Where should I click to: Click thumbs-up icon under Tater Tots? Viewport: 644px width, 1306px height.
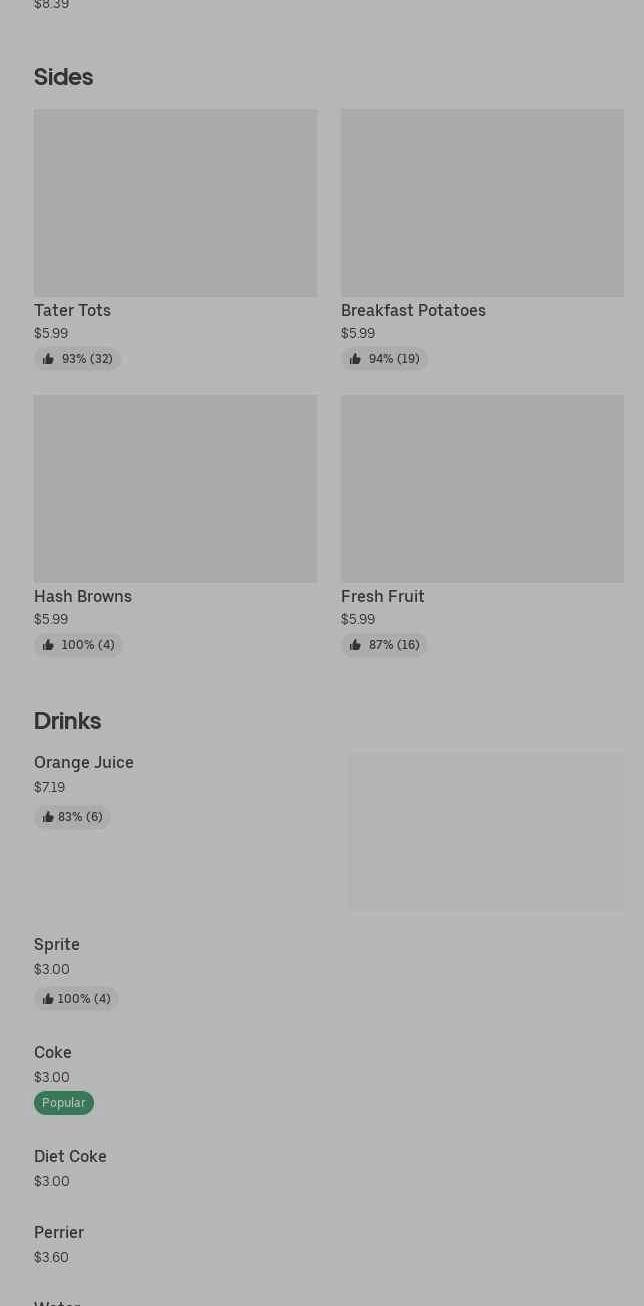pos(48,359)
